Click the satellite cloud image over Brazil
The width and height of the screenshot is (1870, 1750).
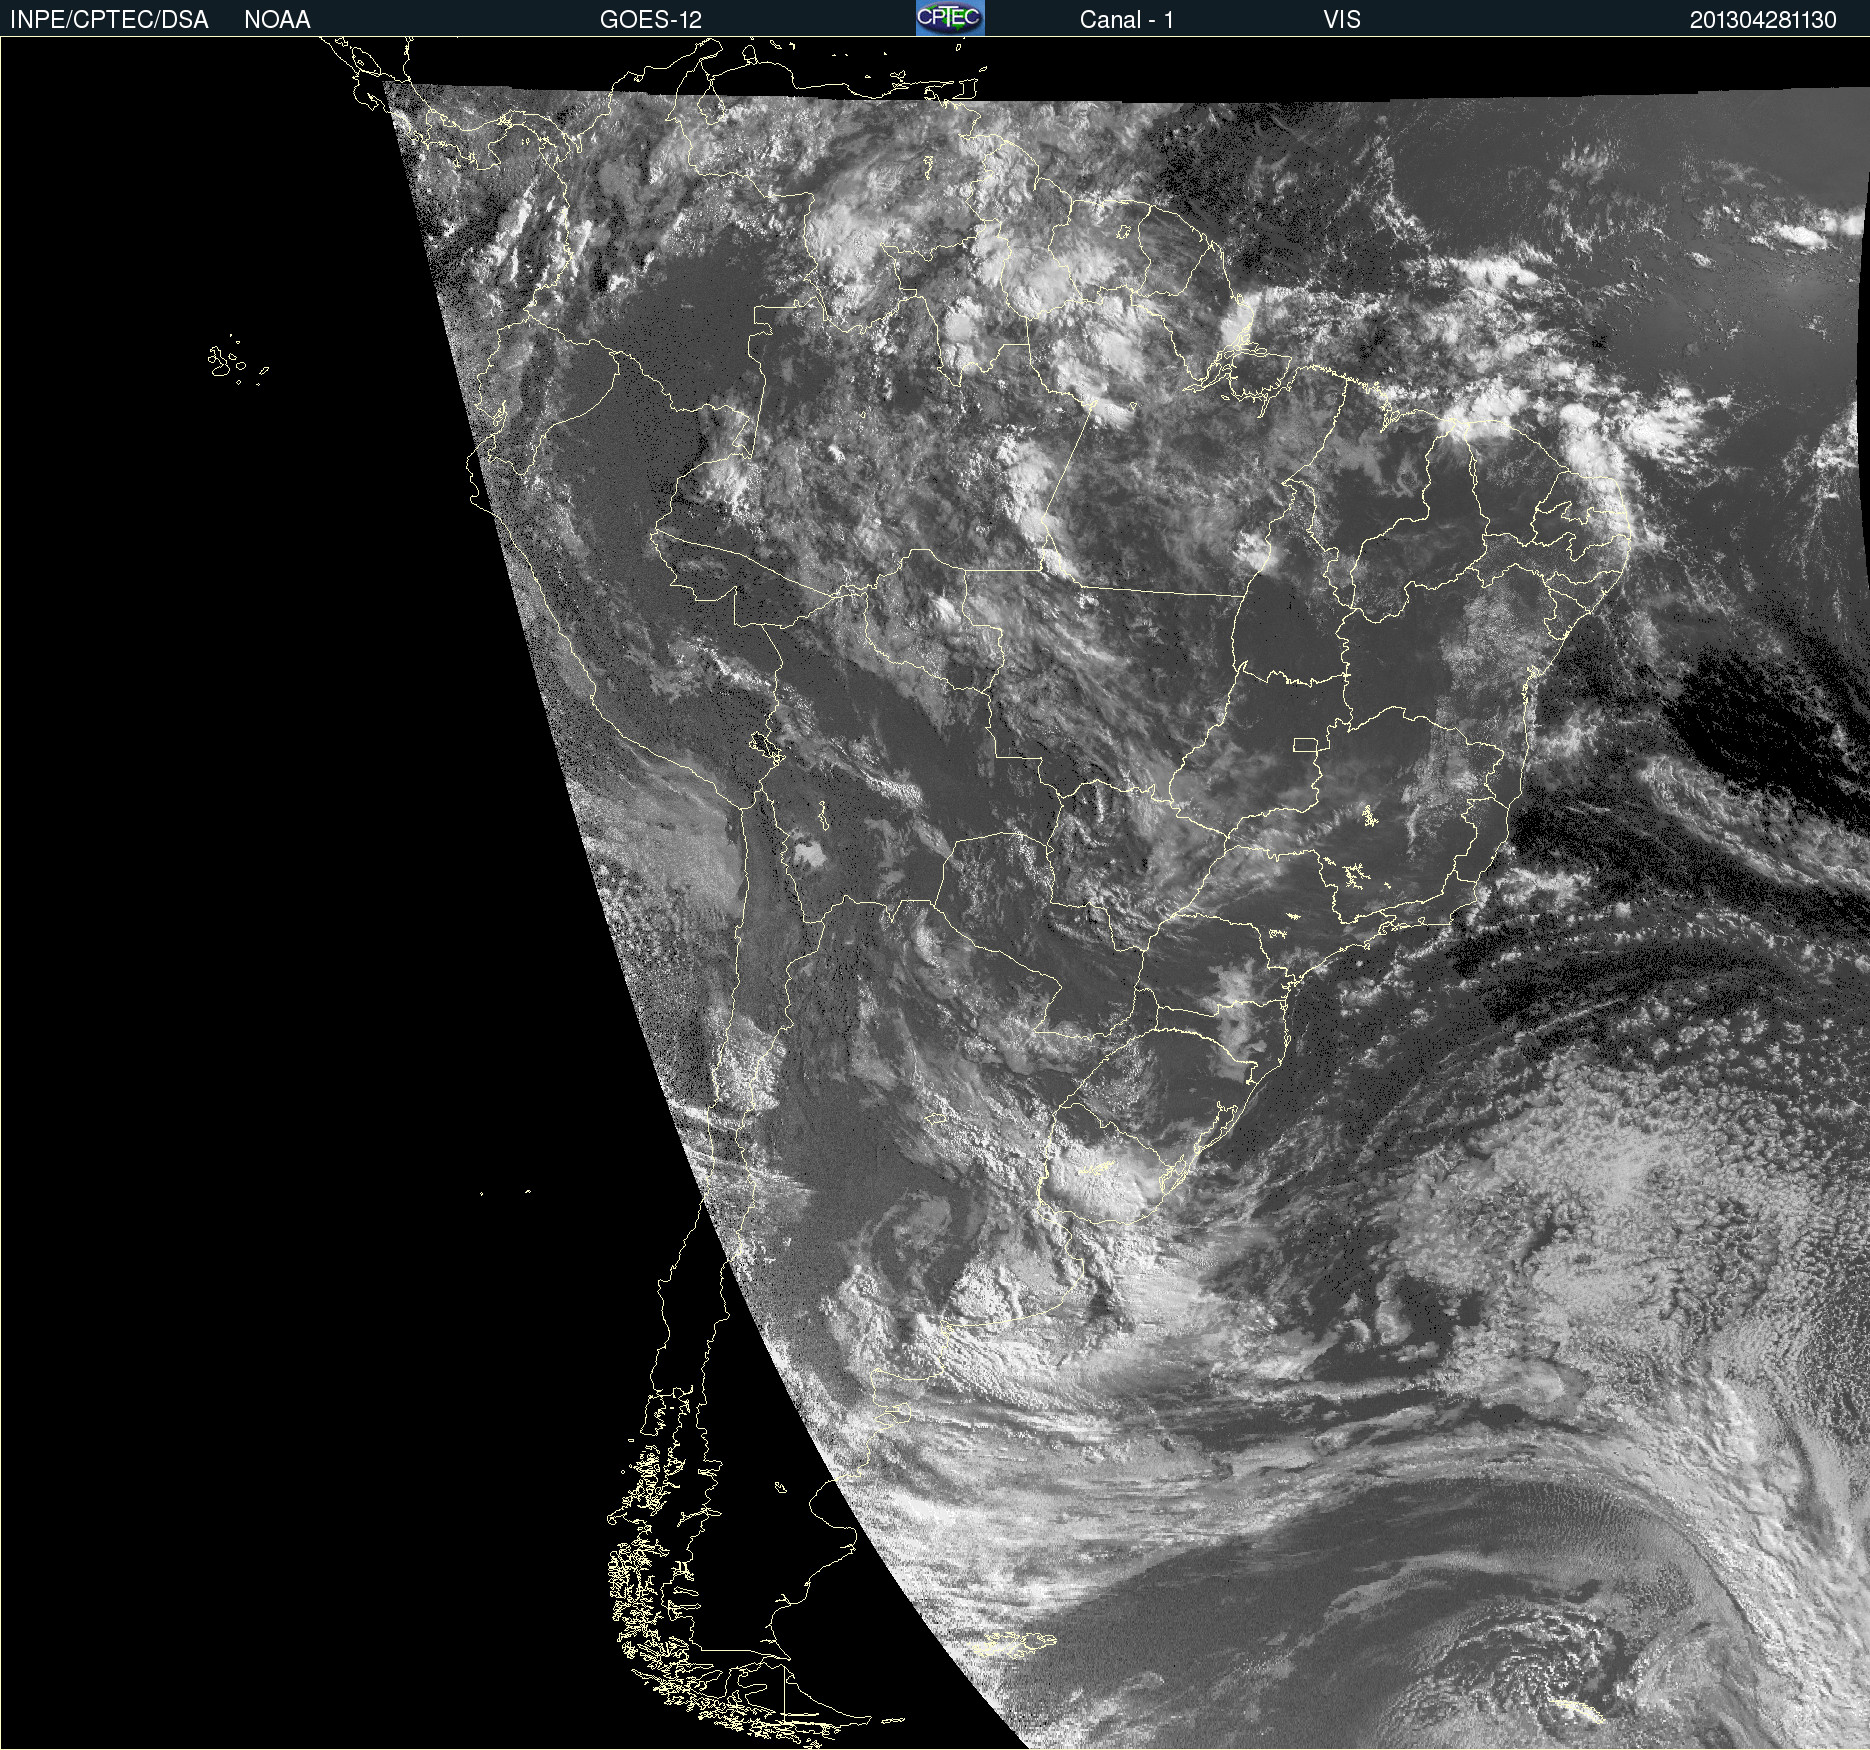[935, 893]
